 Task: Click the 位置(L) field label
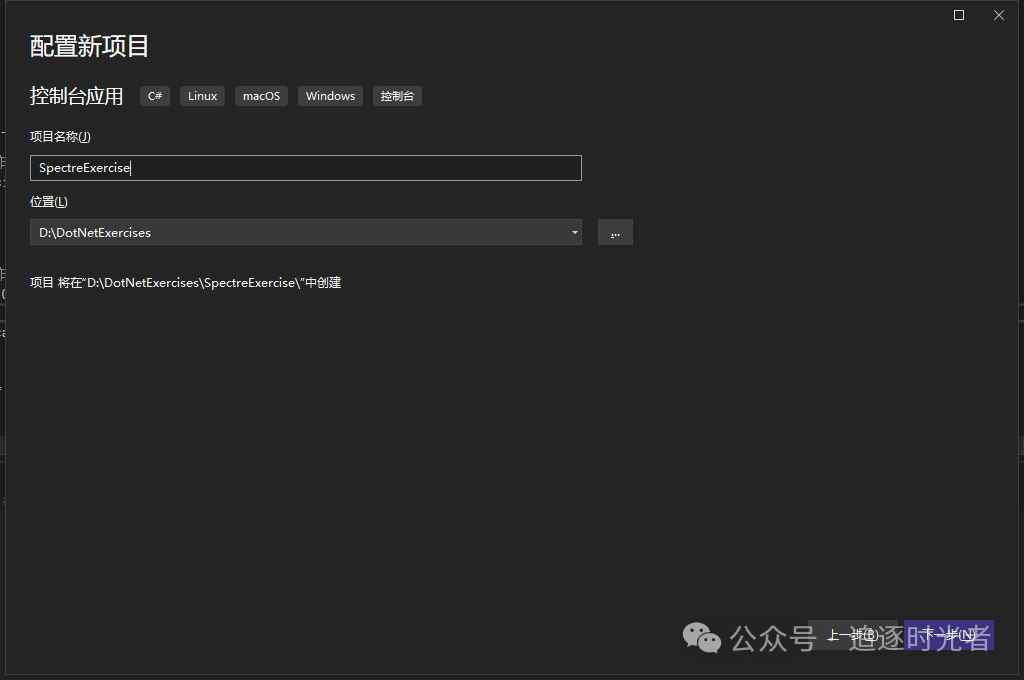48,201
